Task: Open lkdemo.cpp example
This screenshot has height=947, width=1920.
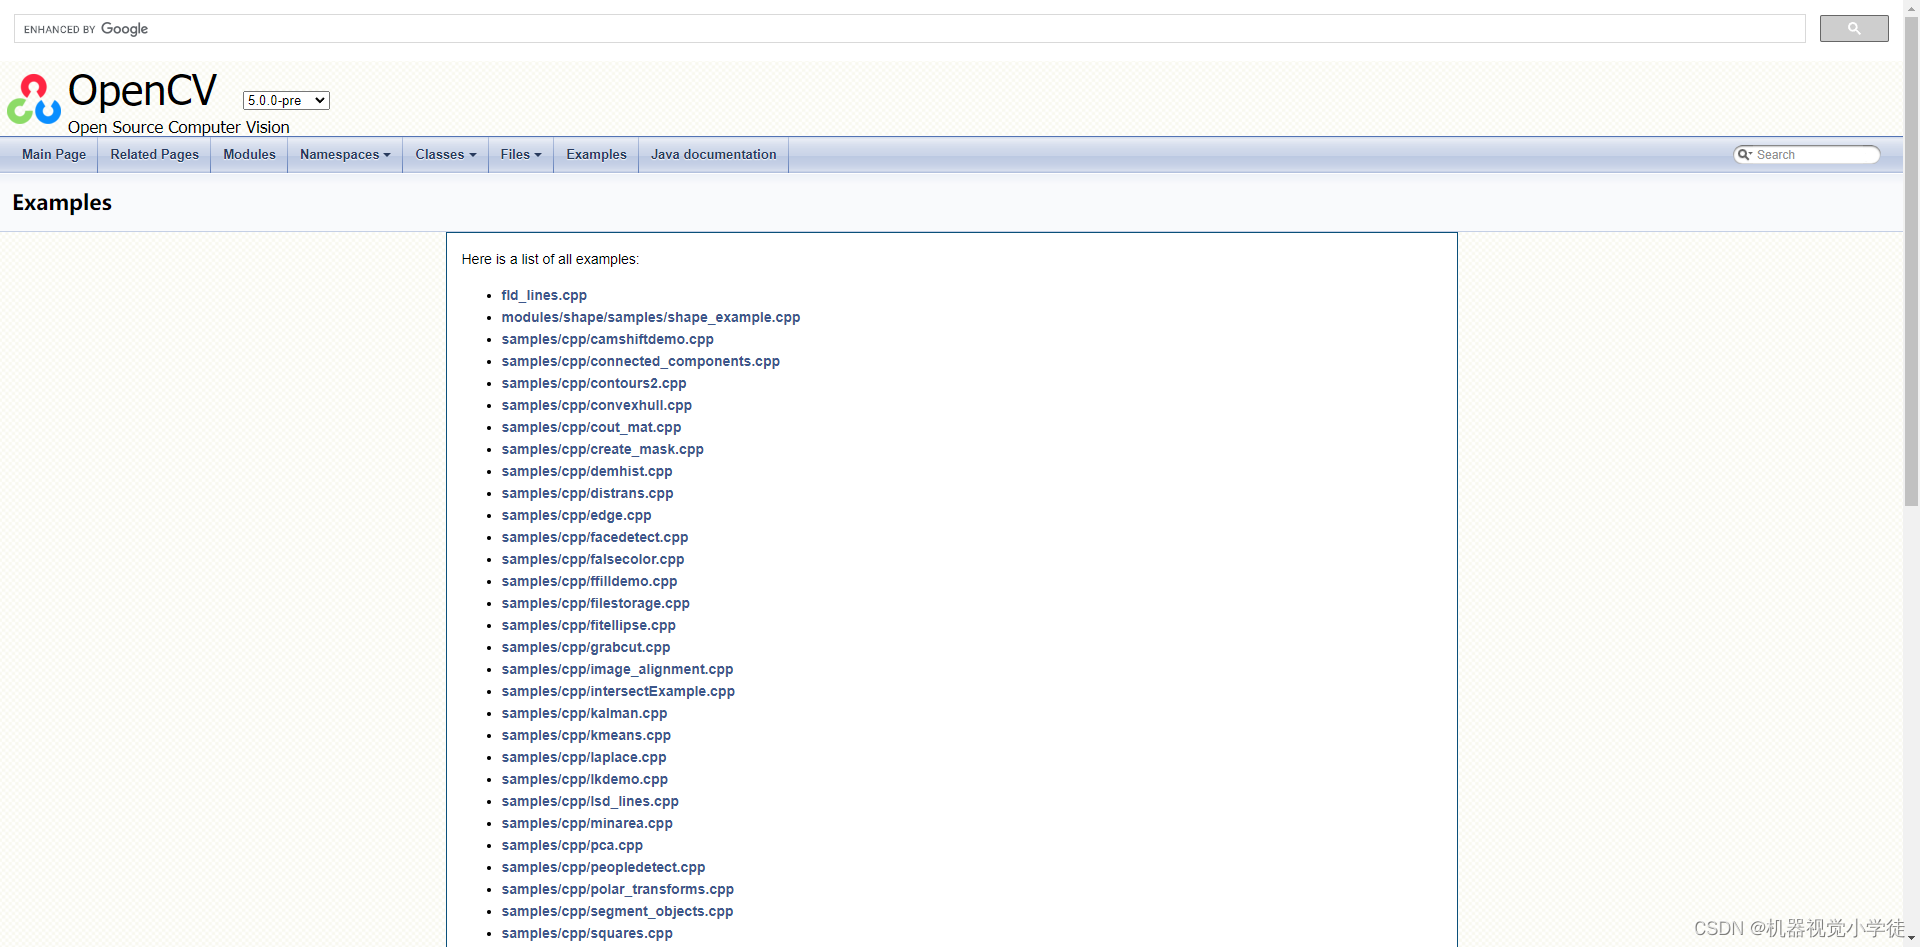Action: (x=585, y=779)
